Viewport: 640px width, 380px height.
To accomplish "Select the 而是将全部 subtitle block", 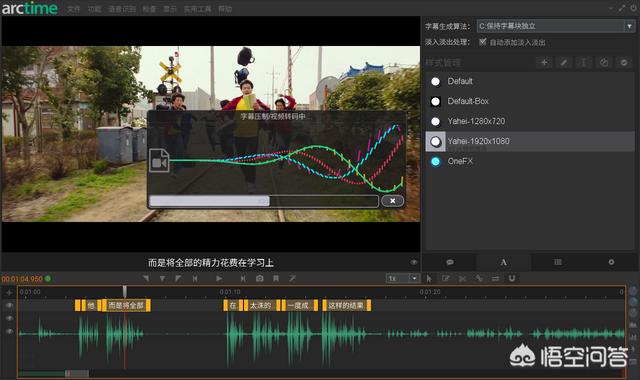I will (x=126, y=306).
